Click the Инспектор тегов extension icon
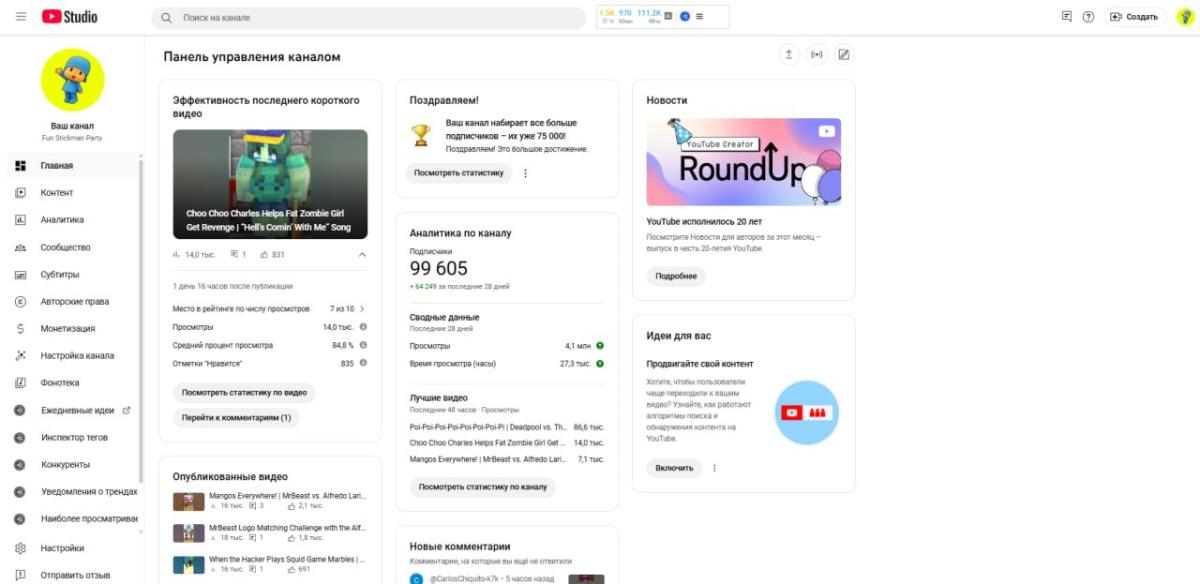Screen dimensions: 1200x584 pos(20,437)
